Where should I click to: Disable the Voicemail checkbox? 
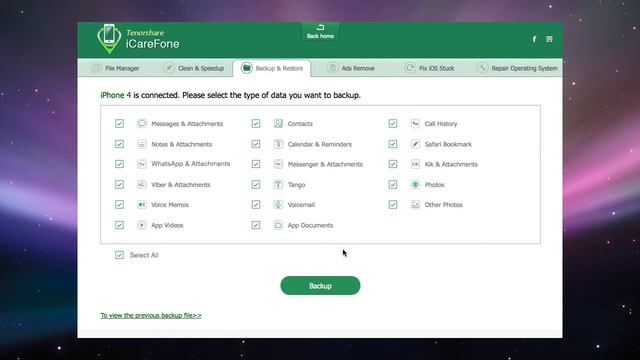point(256,204)
